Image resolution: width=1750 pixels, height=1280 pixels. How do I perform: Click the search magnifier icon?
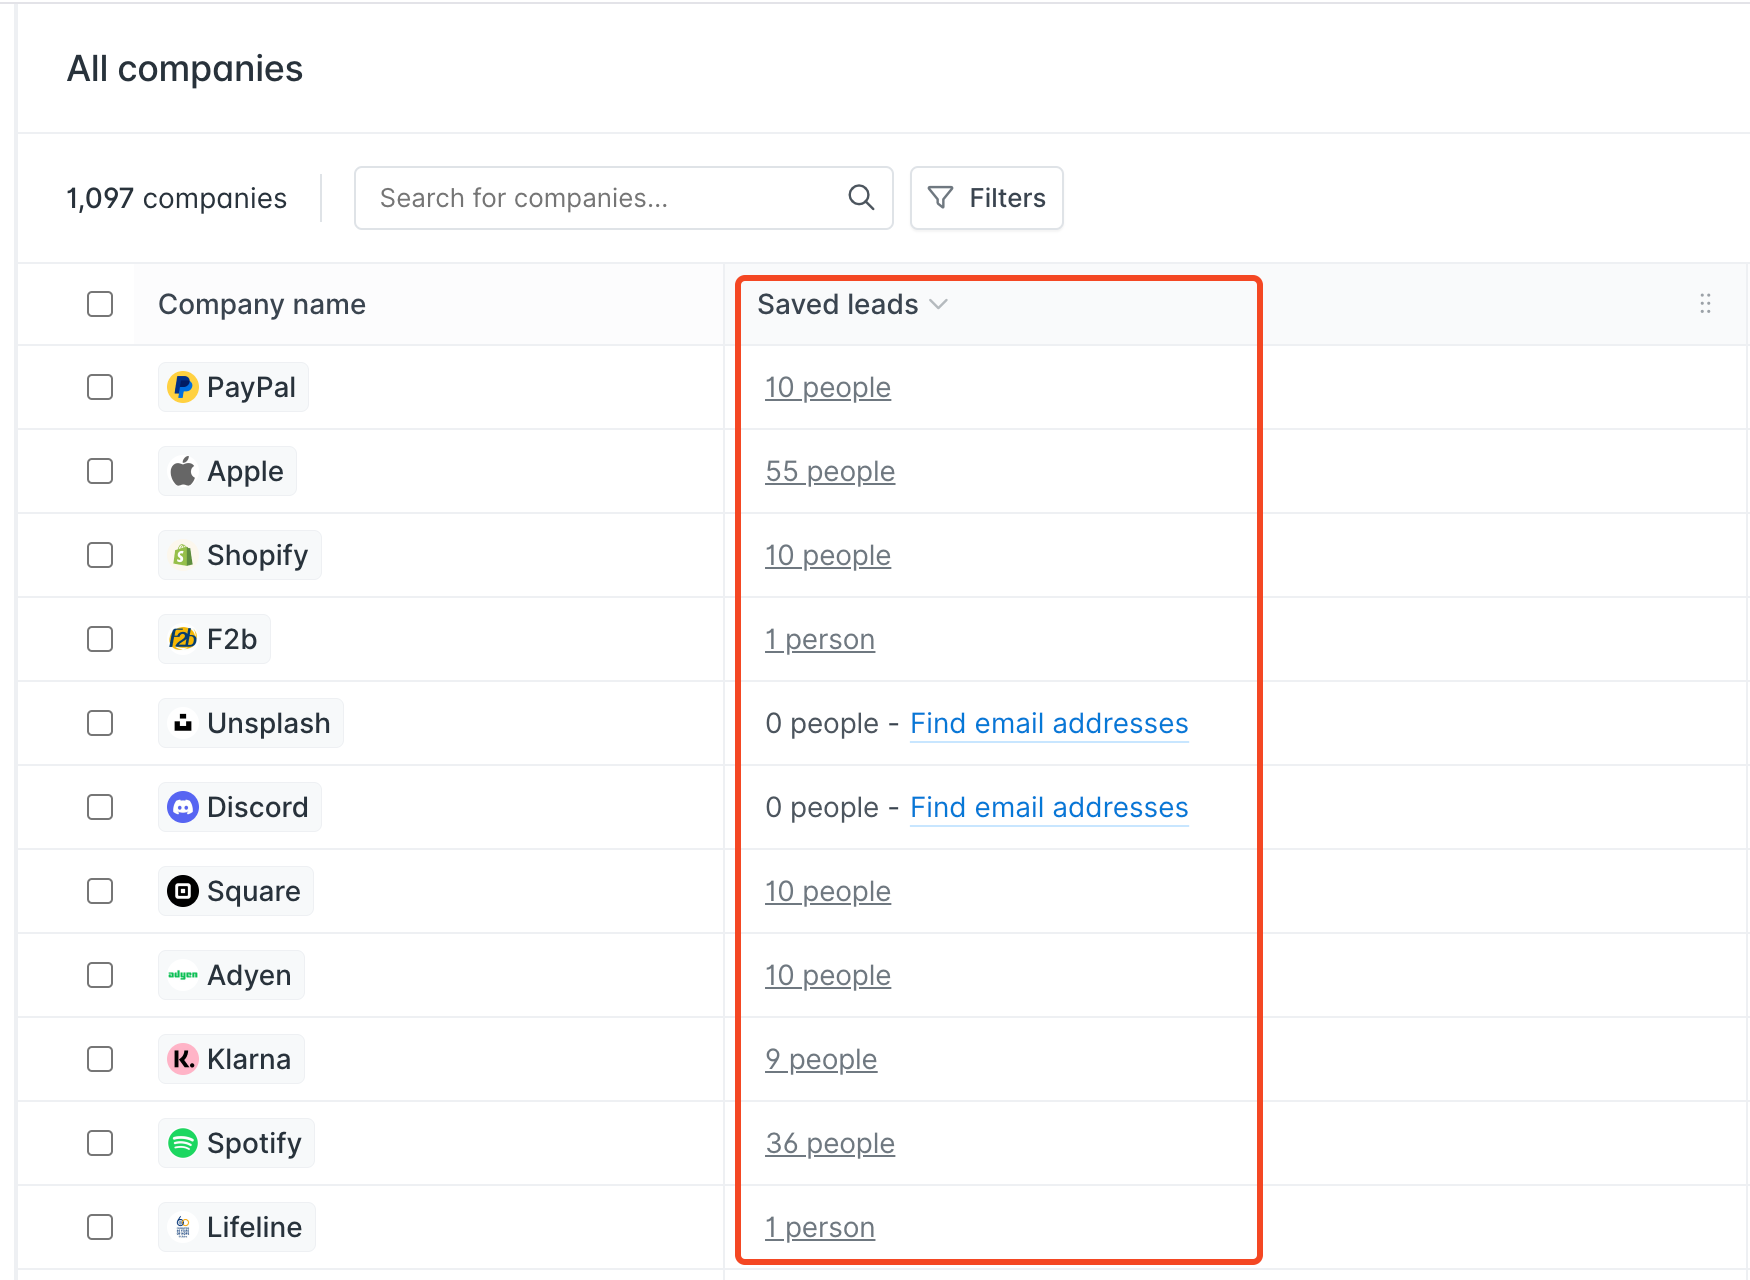pyautogui.click(x=861, y=198)
